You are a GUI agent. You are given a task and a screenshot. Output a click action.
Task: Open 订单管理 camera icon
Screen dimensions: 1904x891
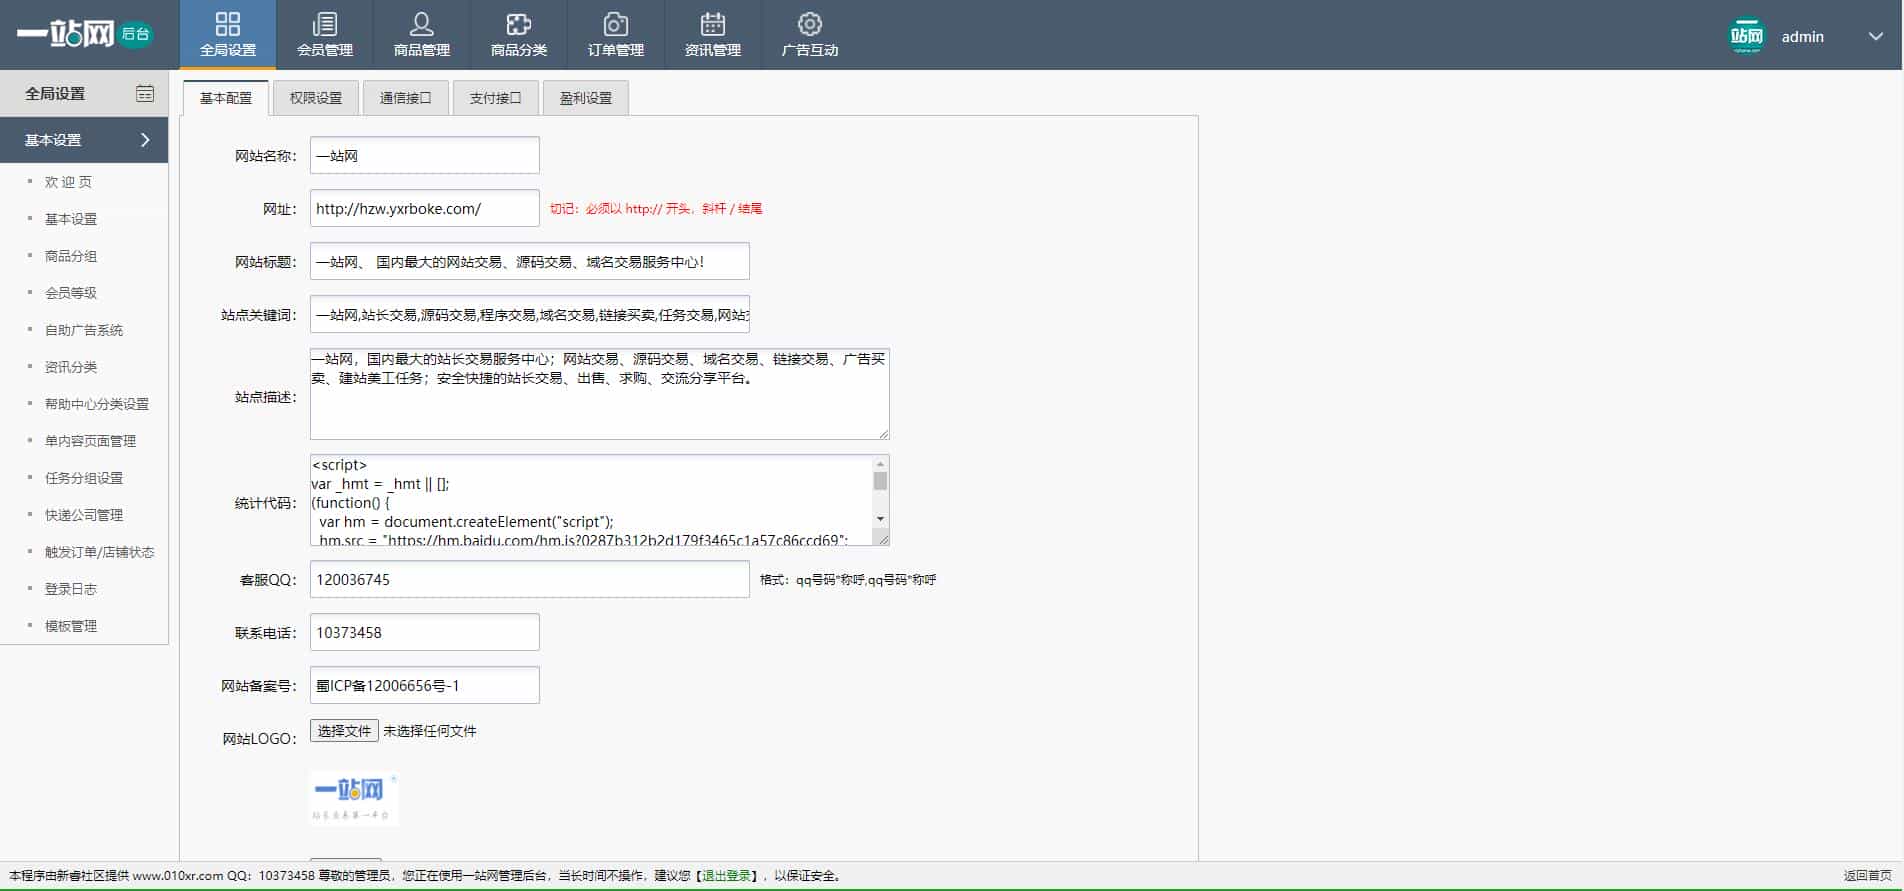(616, 24)
